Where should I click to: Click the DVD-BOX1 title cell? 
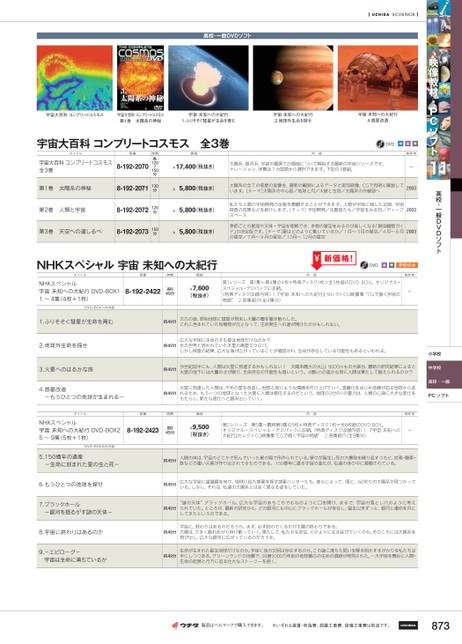tap(79, 291)
